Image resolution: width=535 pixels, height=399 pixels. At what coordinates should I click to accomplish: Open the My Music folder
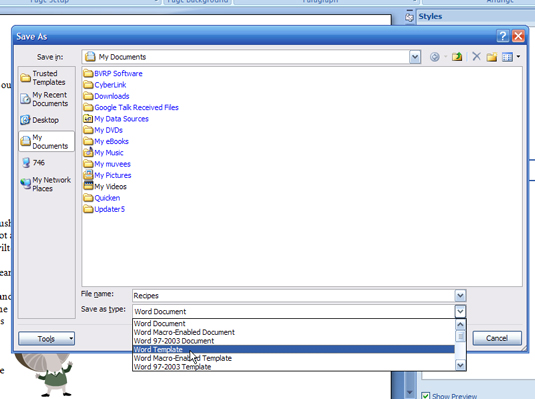point(103,153)
